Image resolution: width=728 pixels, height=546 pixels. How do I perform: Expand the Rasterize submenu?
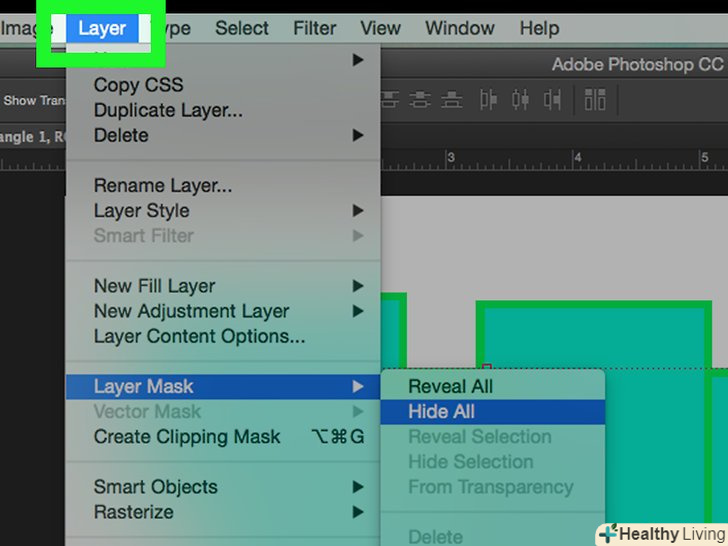(x=223, y=512)
